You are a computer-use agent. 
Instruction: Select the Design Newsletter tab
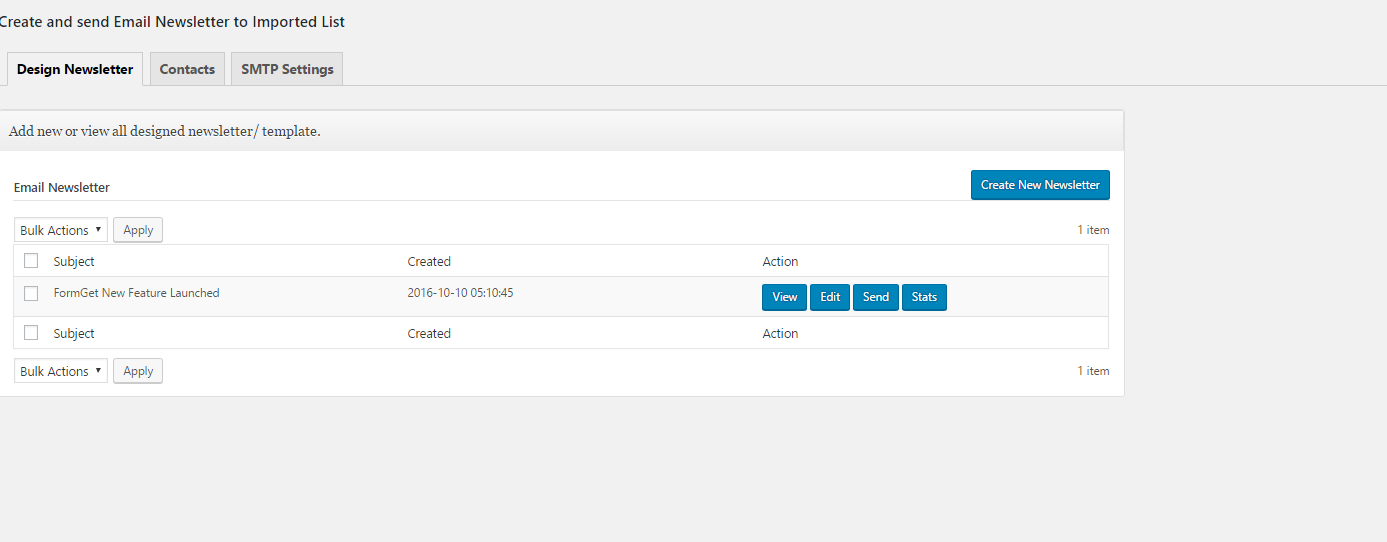coord(75,69)
